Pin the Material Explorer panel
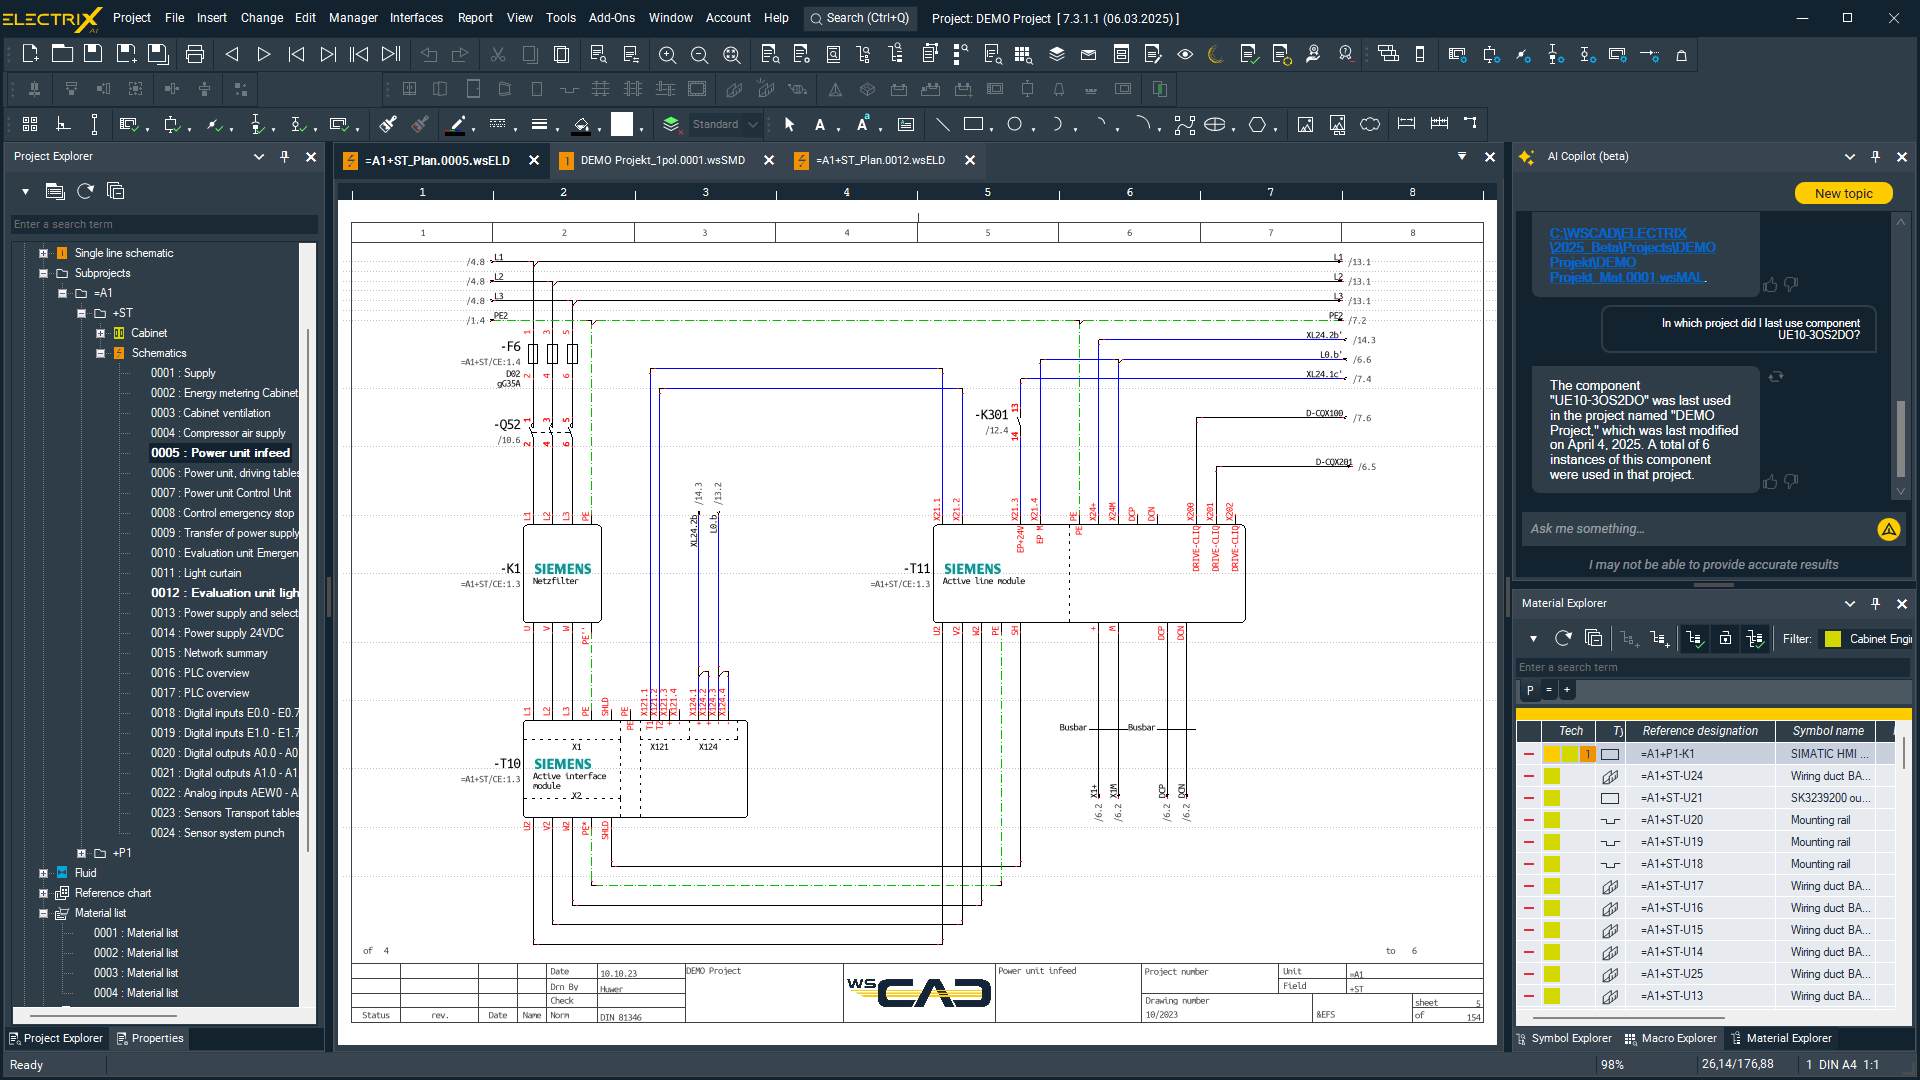The image size is (1920, 1080). point(1875,604)
